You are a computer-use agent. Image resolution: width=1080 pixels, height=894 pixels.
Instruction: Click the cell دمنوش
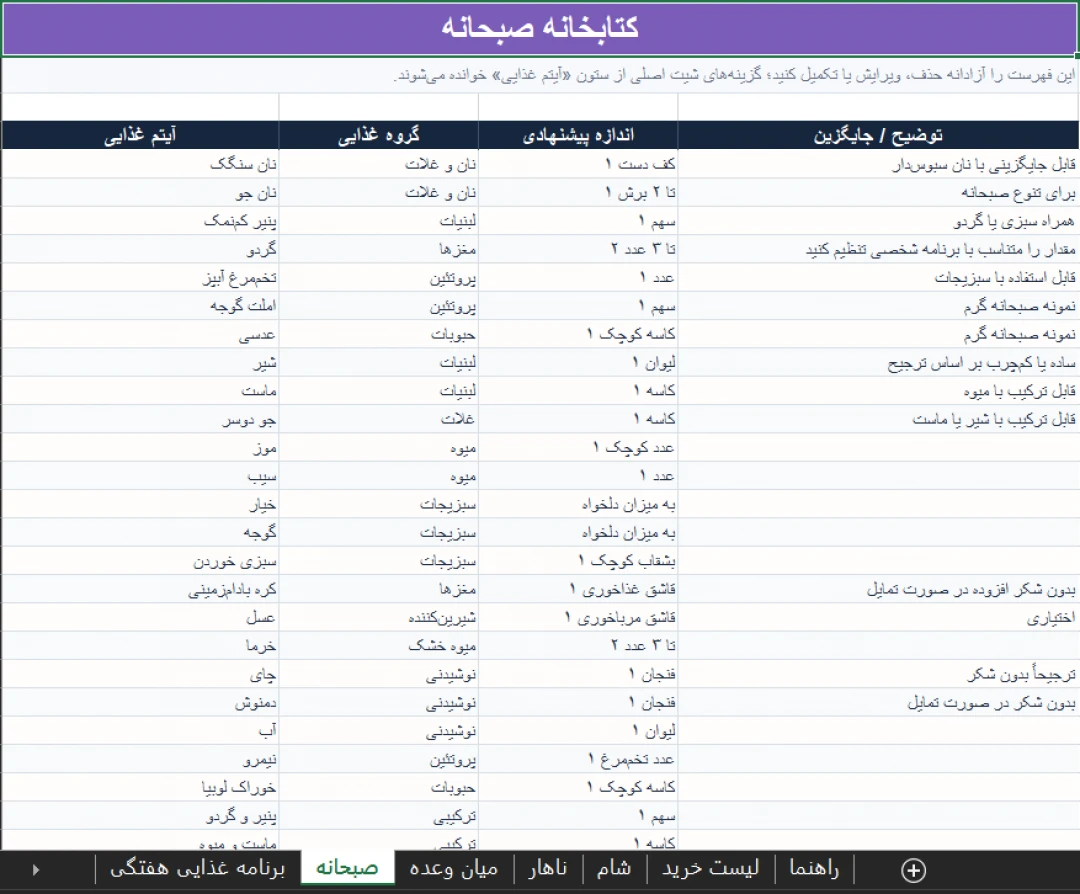[141, 703]
